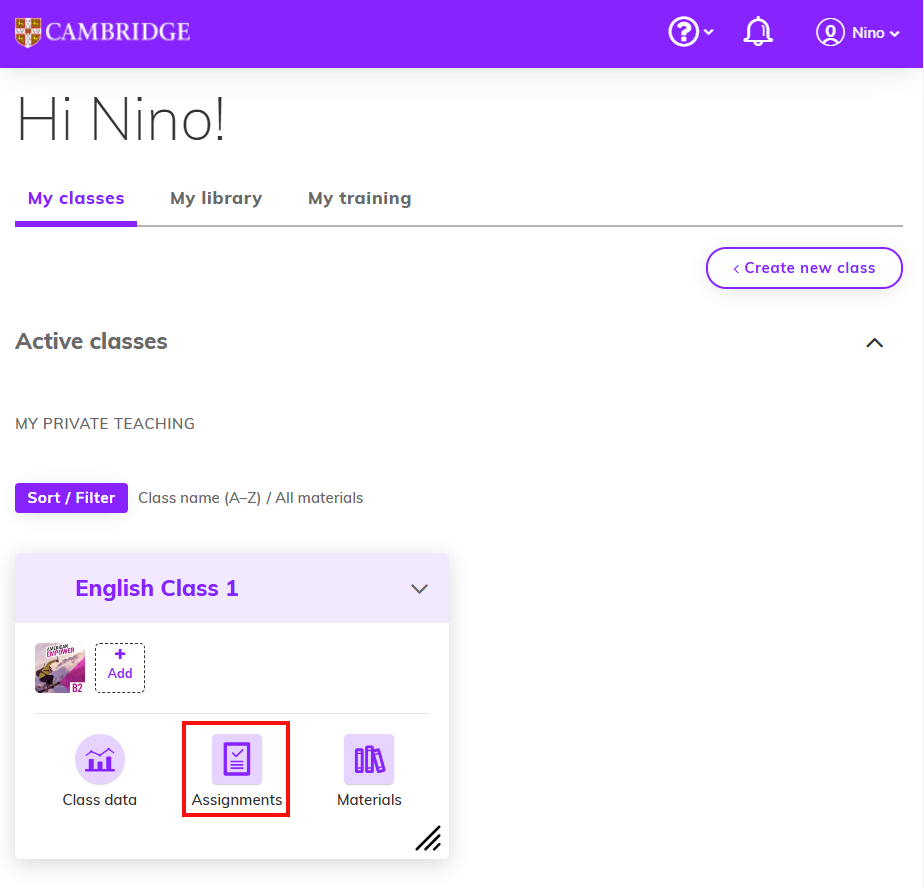
Task: Click the Add materials plus button
Action: click(120, 667)
